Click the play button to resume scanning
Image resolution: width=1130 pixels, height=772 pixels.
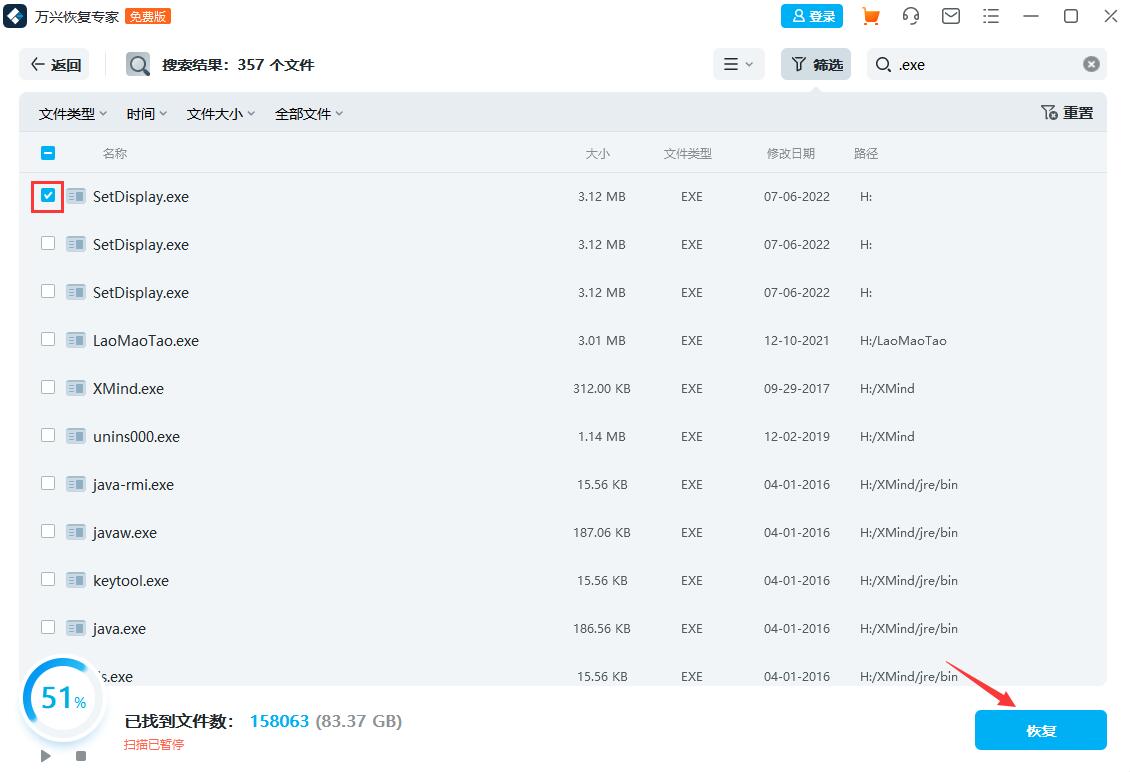click(x=46, y=756)
